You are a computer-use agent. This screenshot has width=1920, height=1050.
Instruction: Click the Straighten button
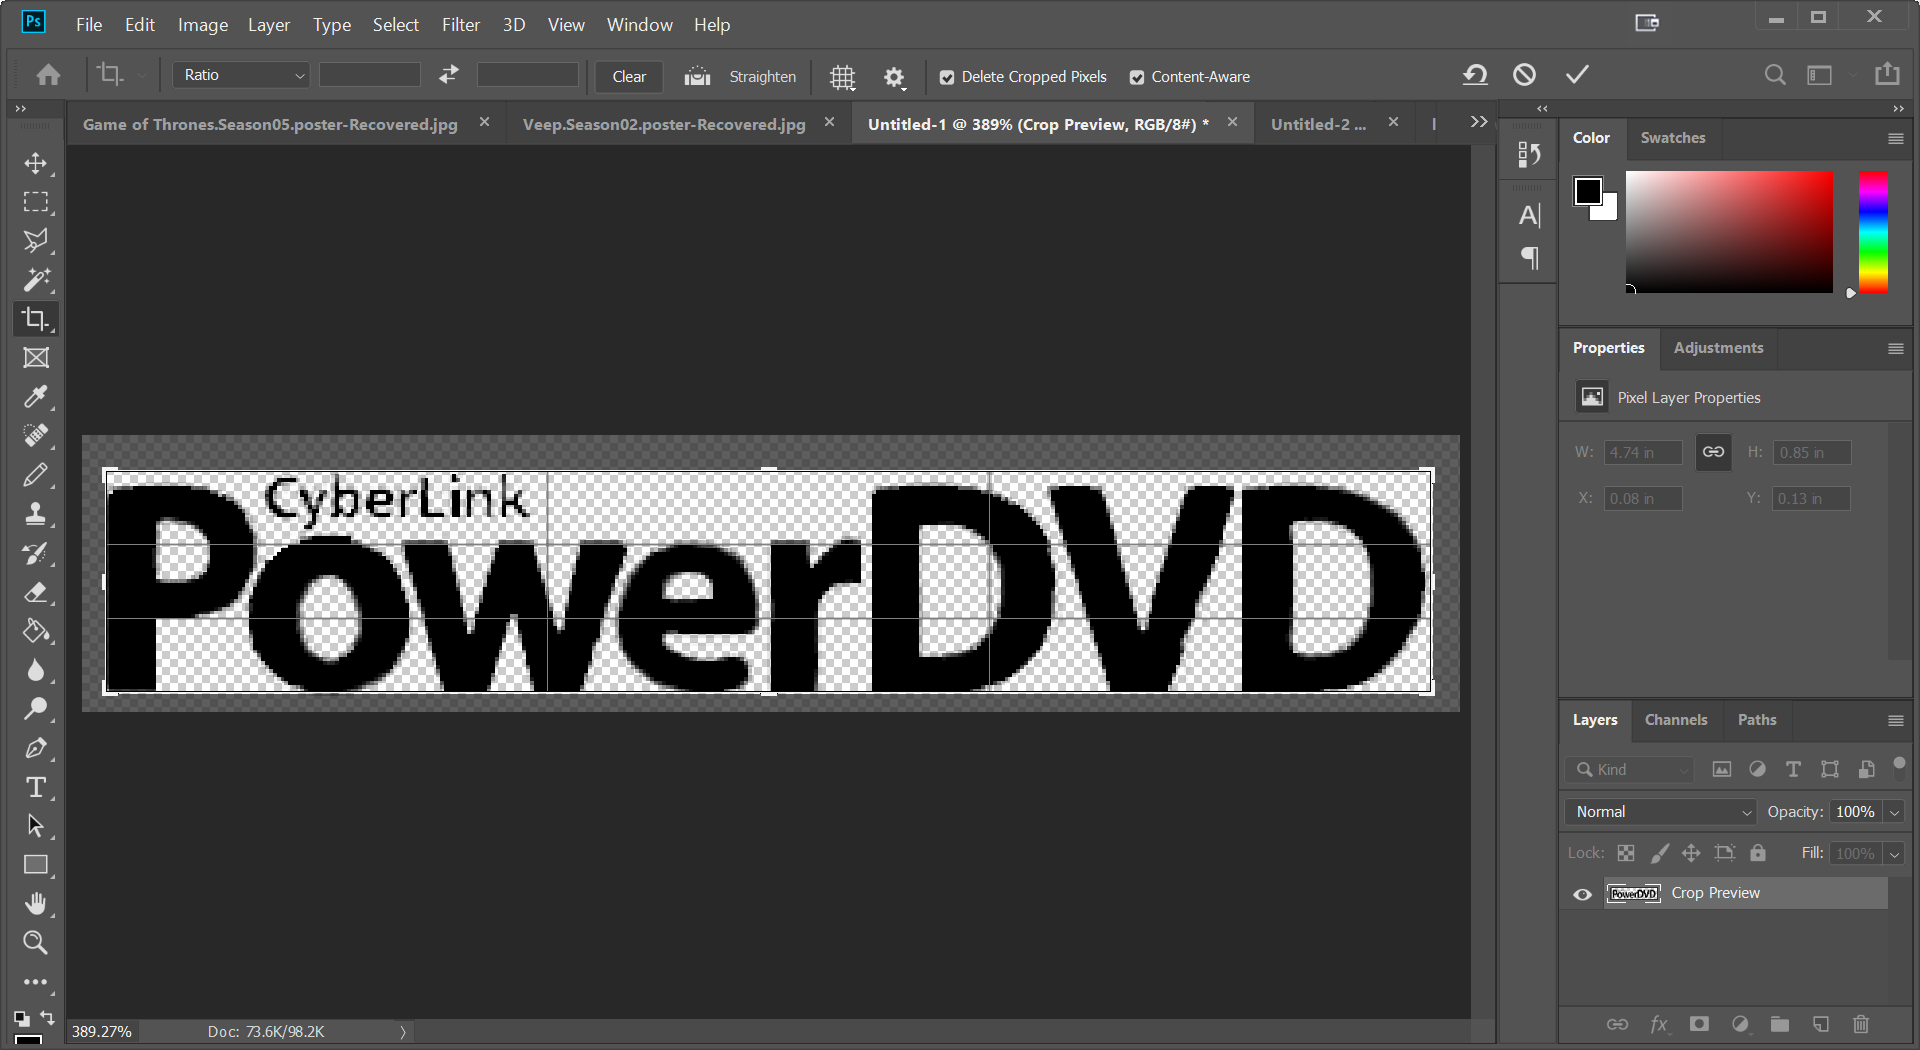click(741, 77)
